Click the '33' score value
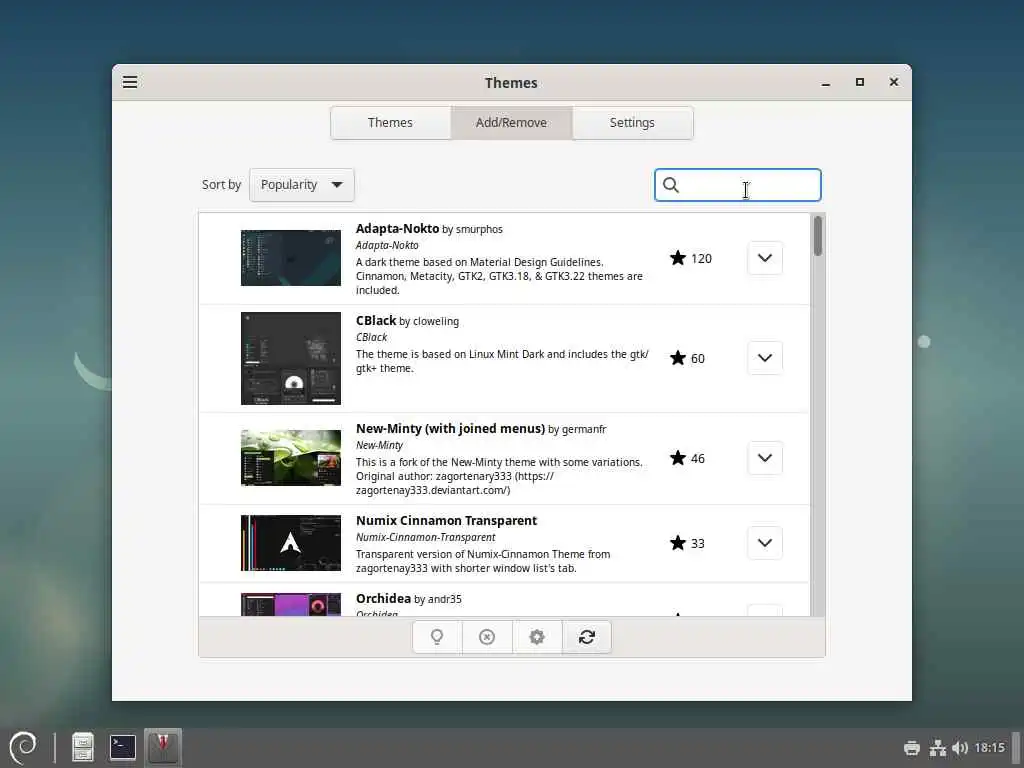 [x=698, y=543]
